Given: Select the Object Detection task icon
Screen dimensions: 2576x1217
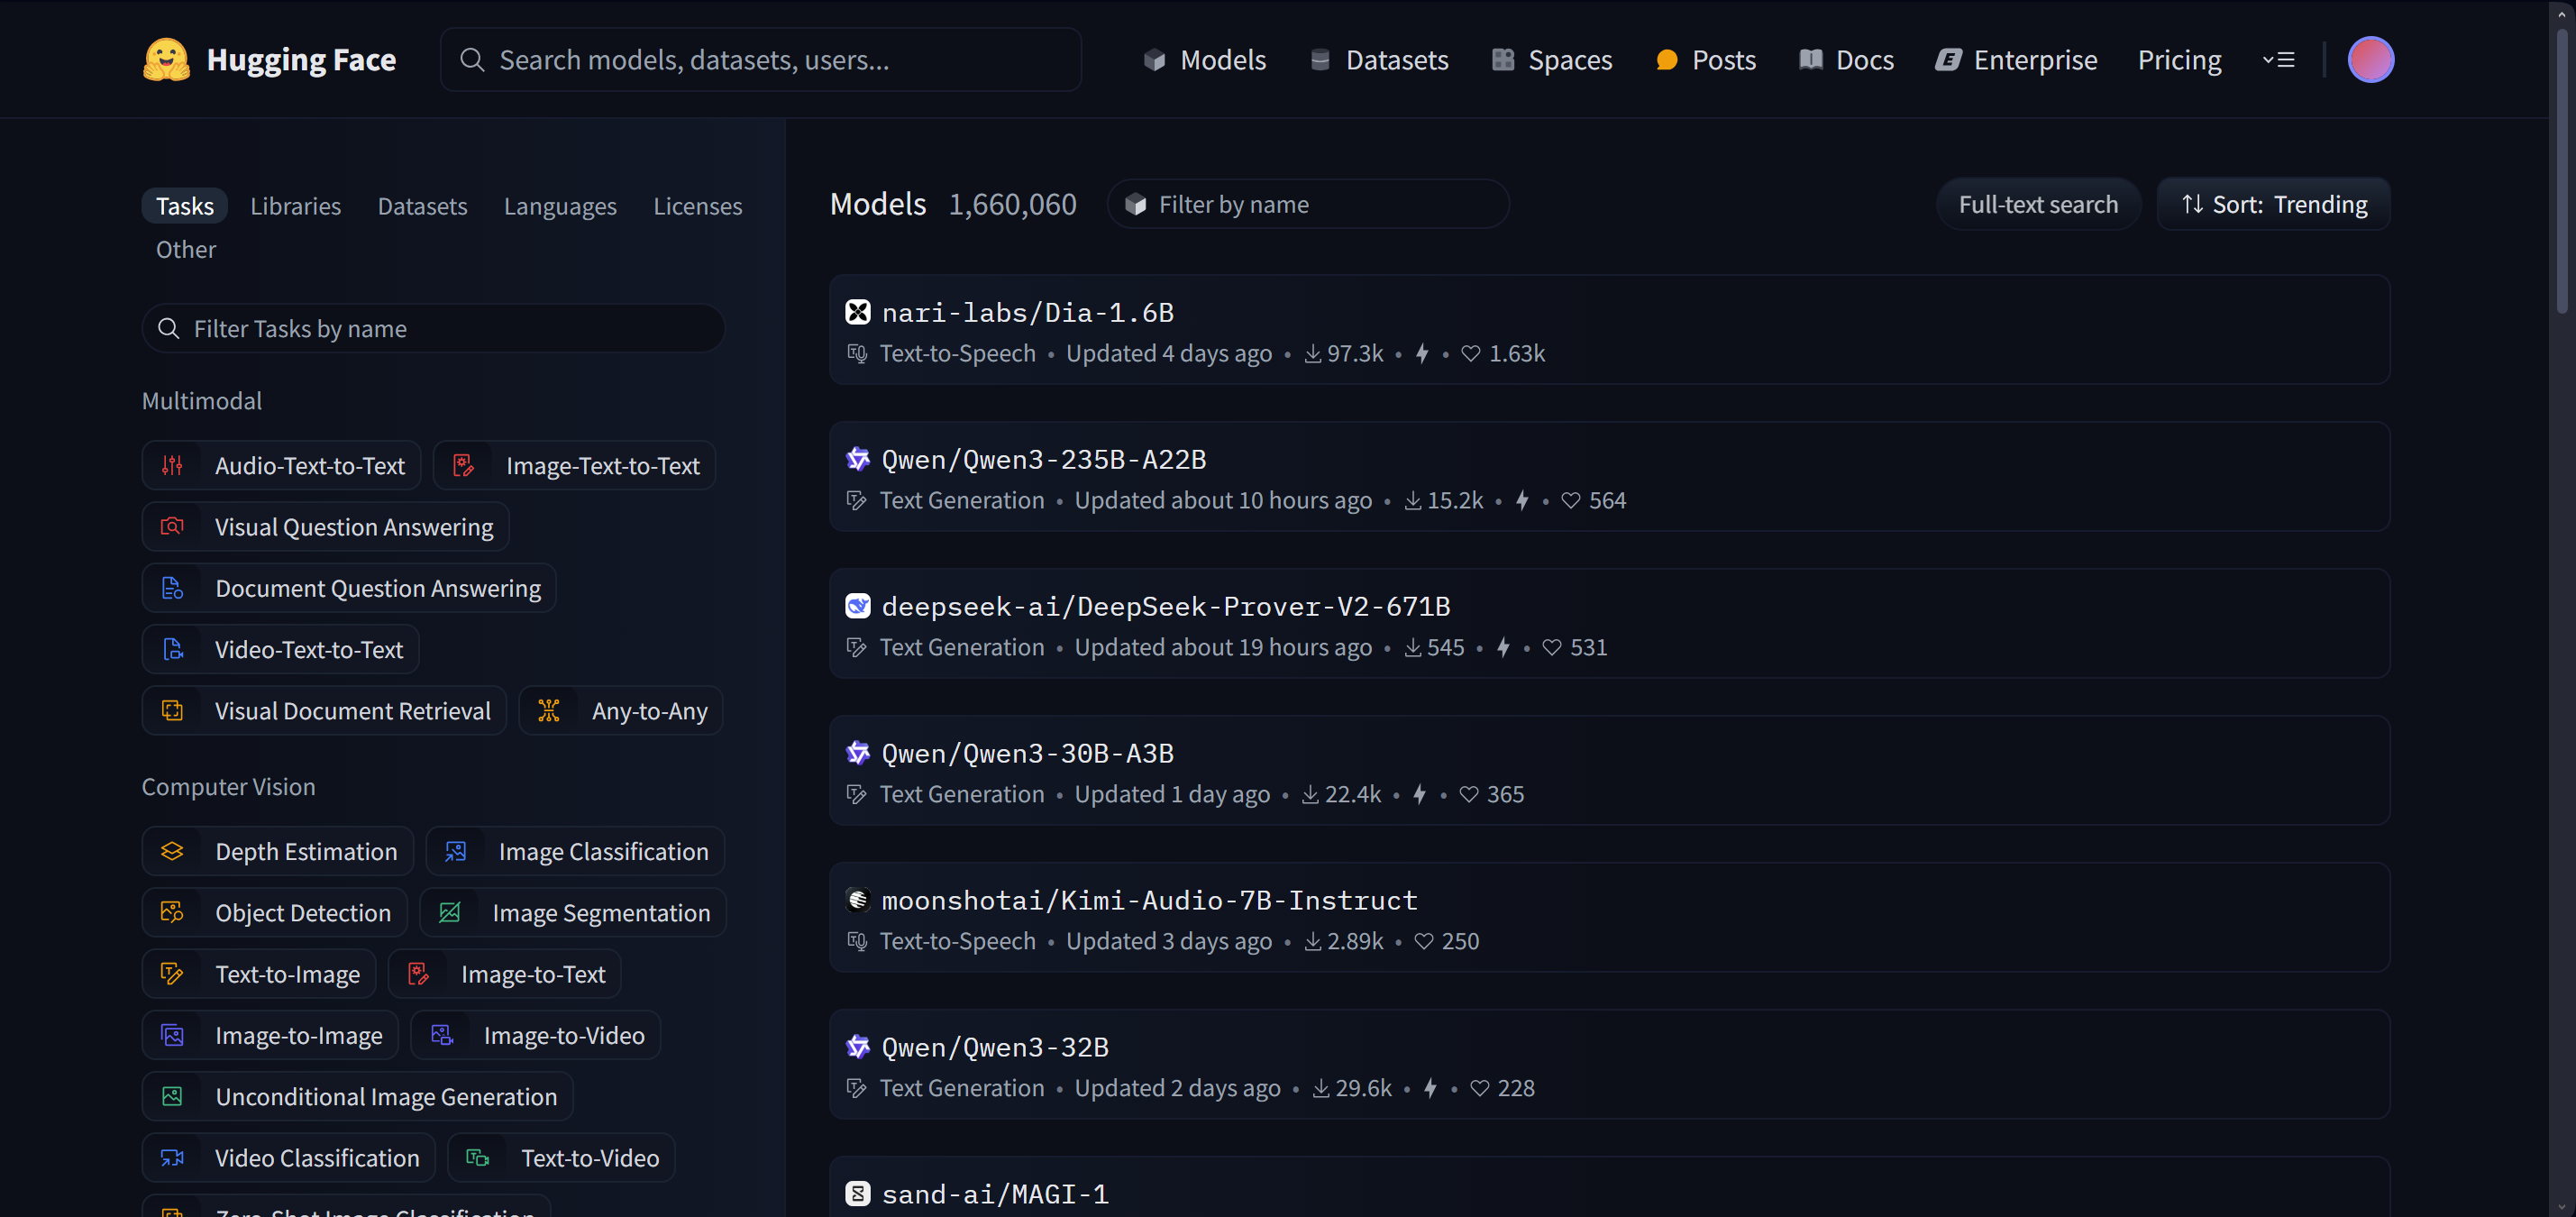Looking at the screenshot, I should point(172,912).
